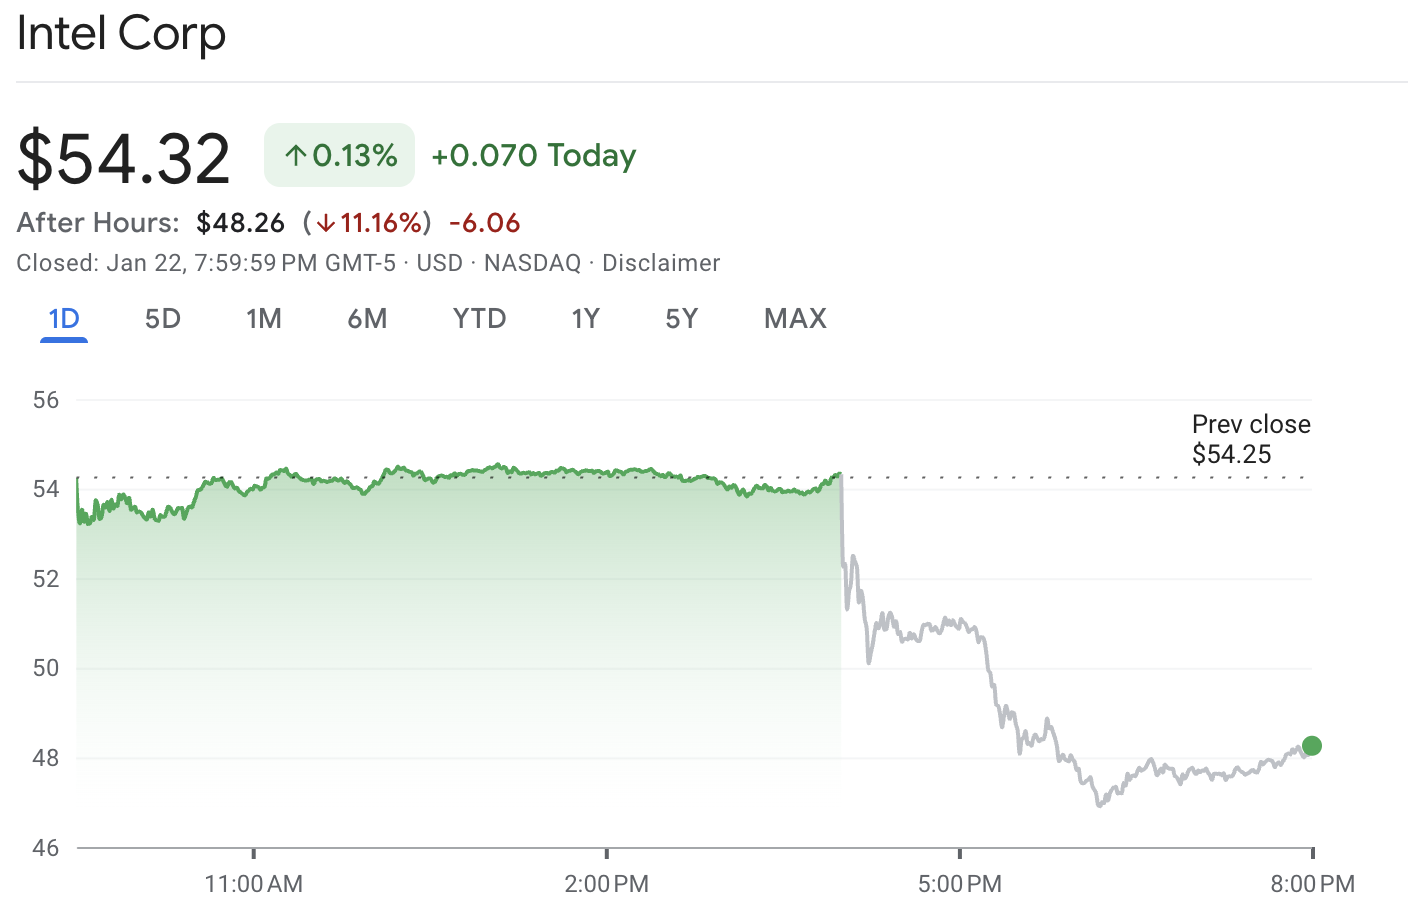View the 1Y performance chart
Image resolution: width=1408 pixels, height=914 pixels.
586,318
